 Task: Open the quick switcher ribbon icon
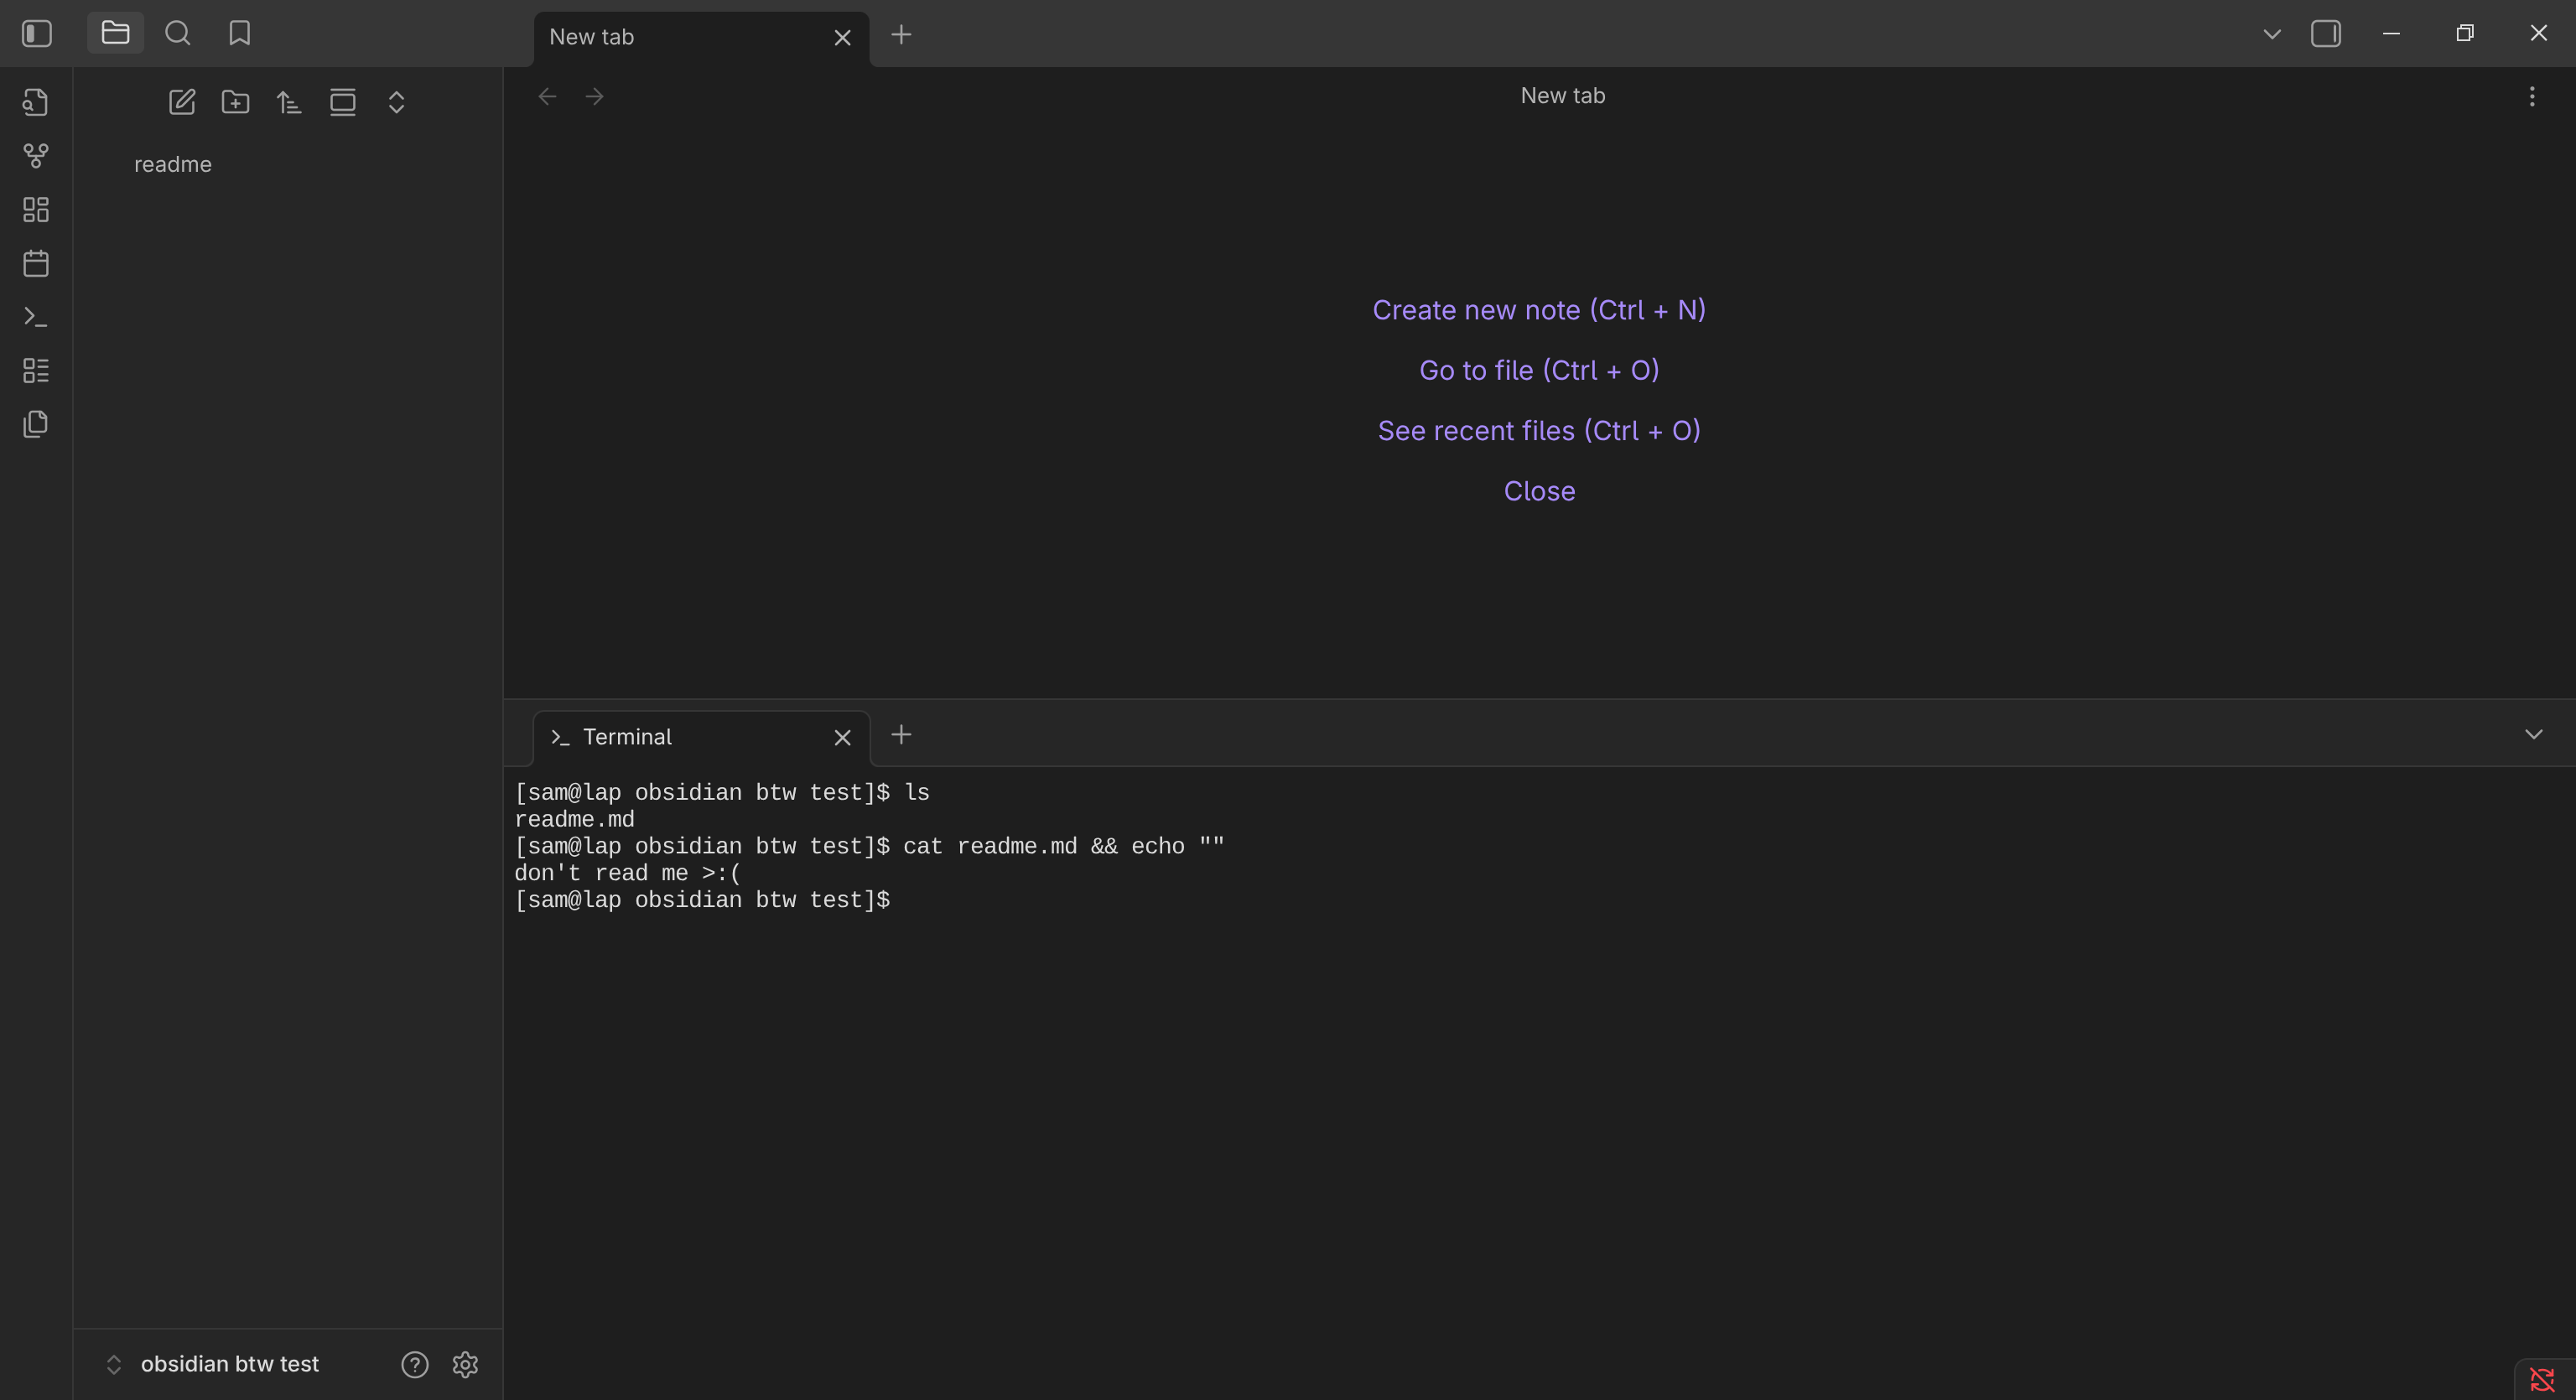point(36,102)
